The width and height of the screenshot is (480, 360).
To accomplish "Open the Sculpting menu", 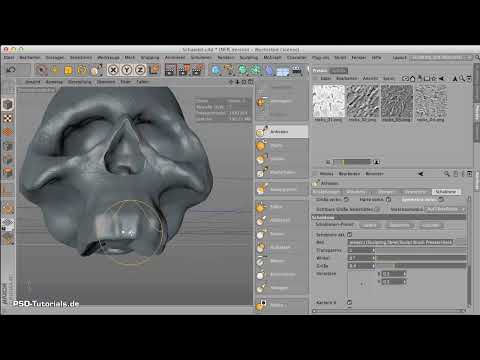I will click(x=249, y=58).
